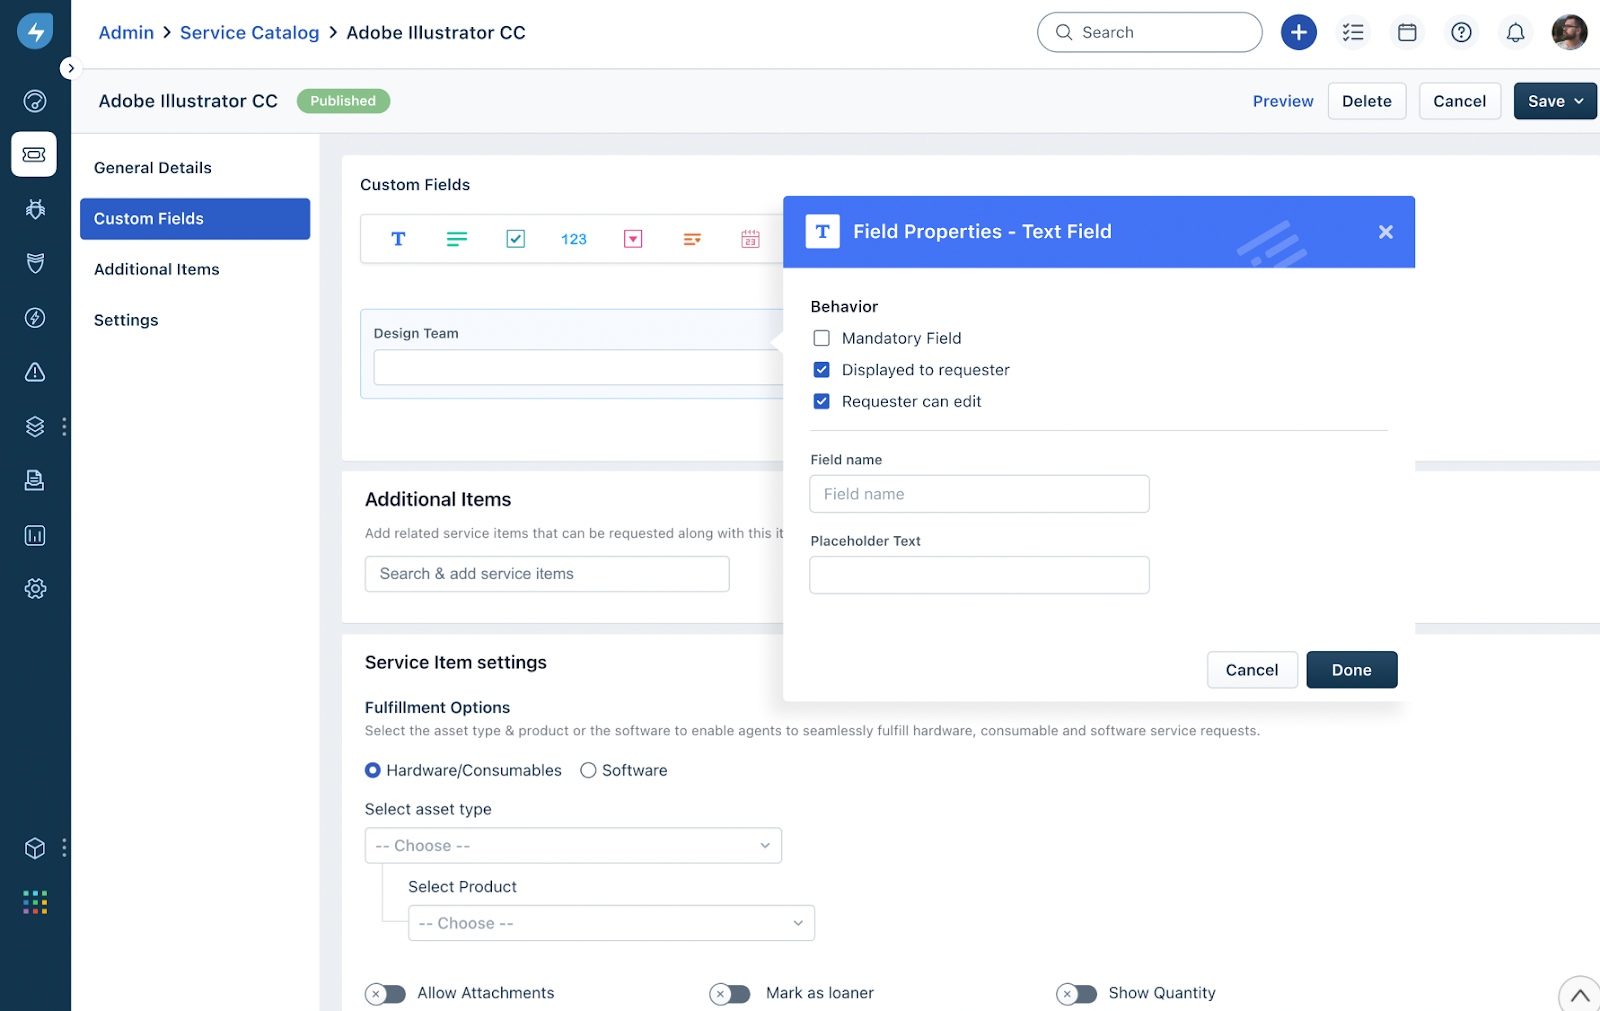Open the Select asset type dropdown
This screenshot has width=1600, height=1011.
573,846
